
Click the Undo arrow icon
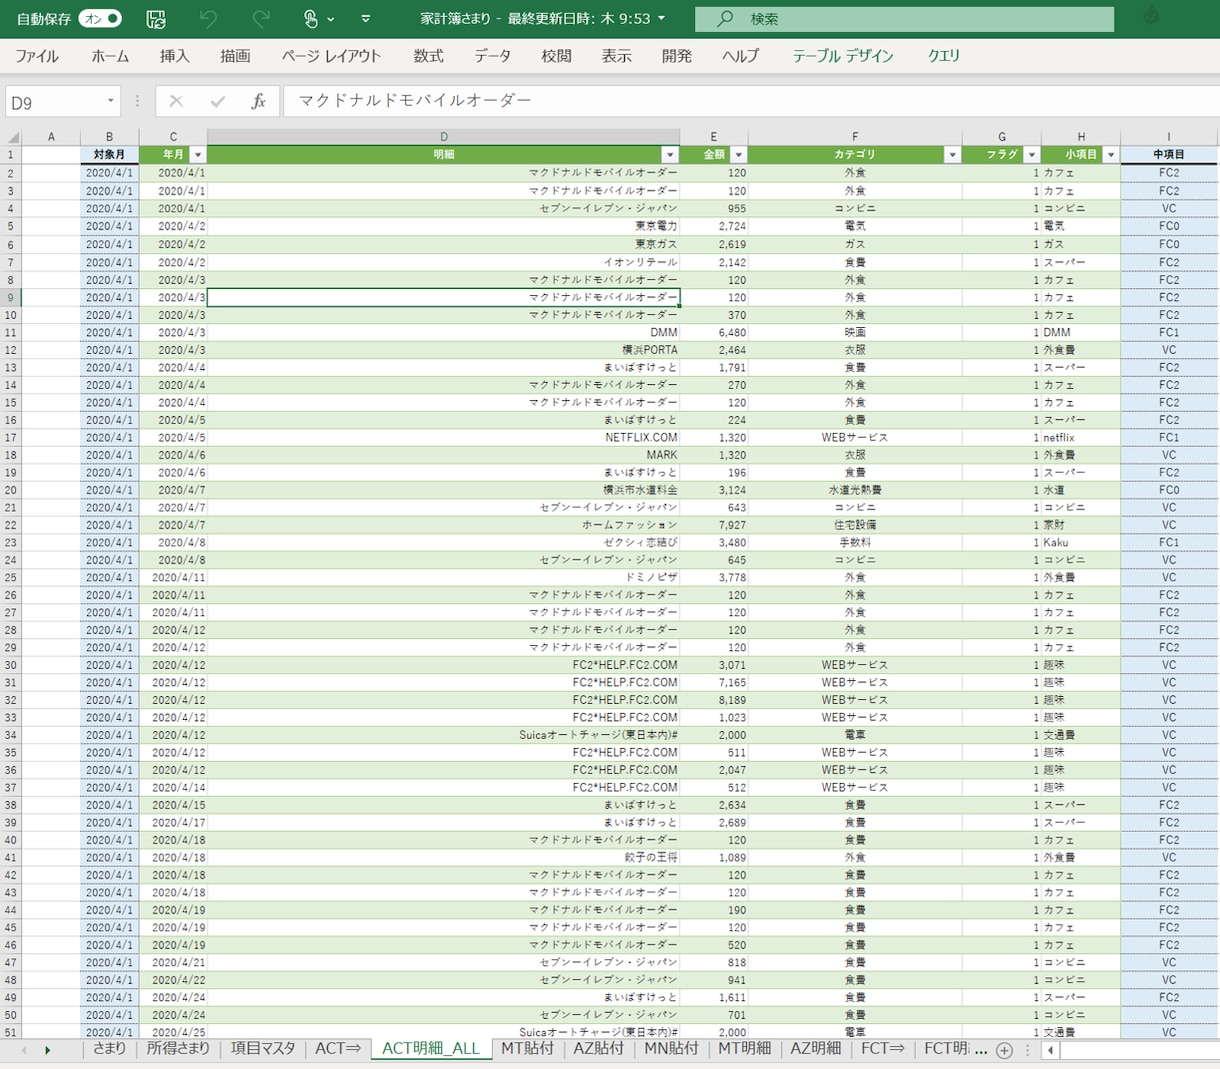tap(208, 18)
